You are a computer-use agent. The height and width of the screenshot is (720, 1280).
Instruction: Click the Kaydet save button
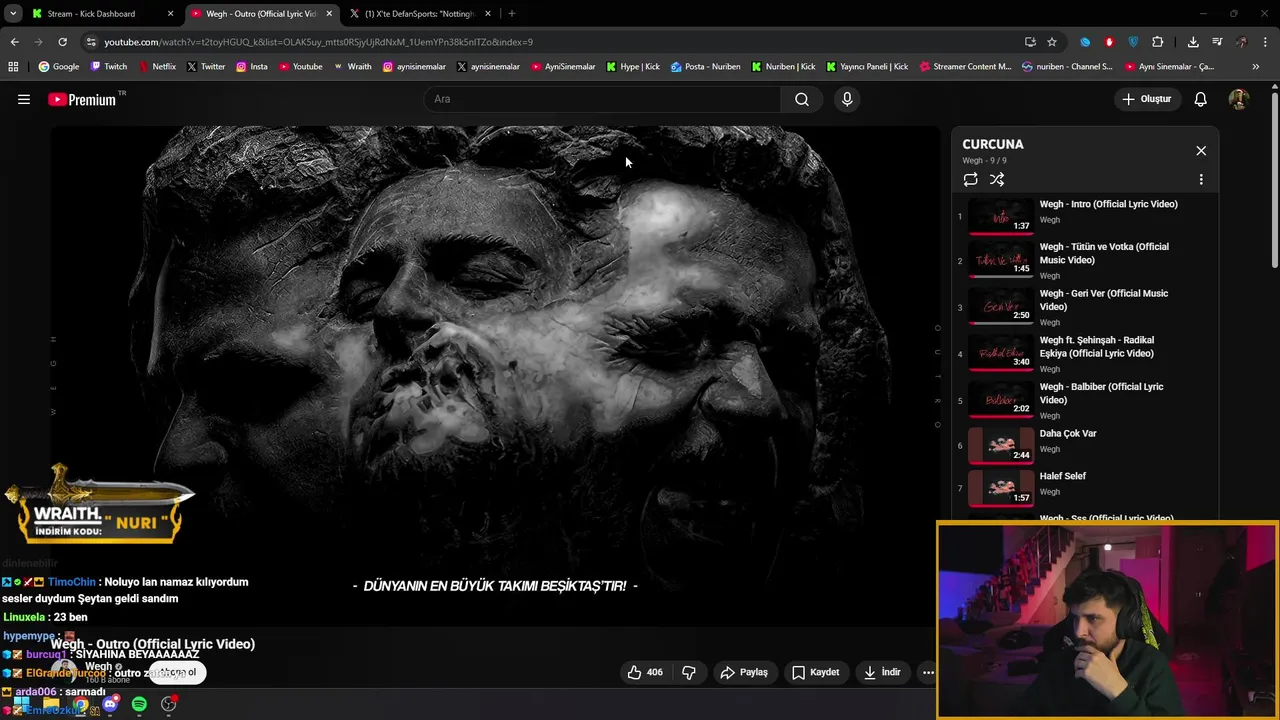coord(815,672)
